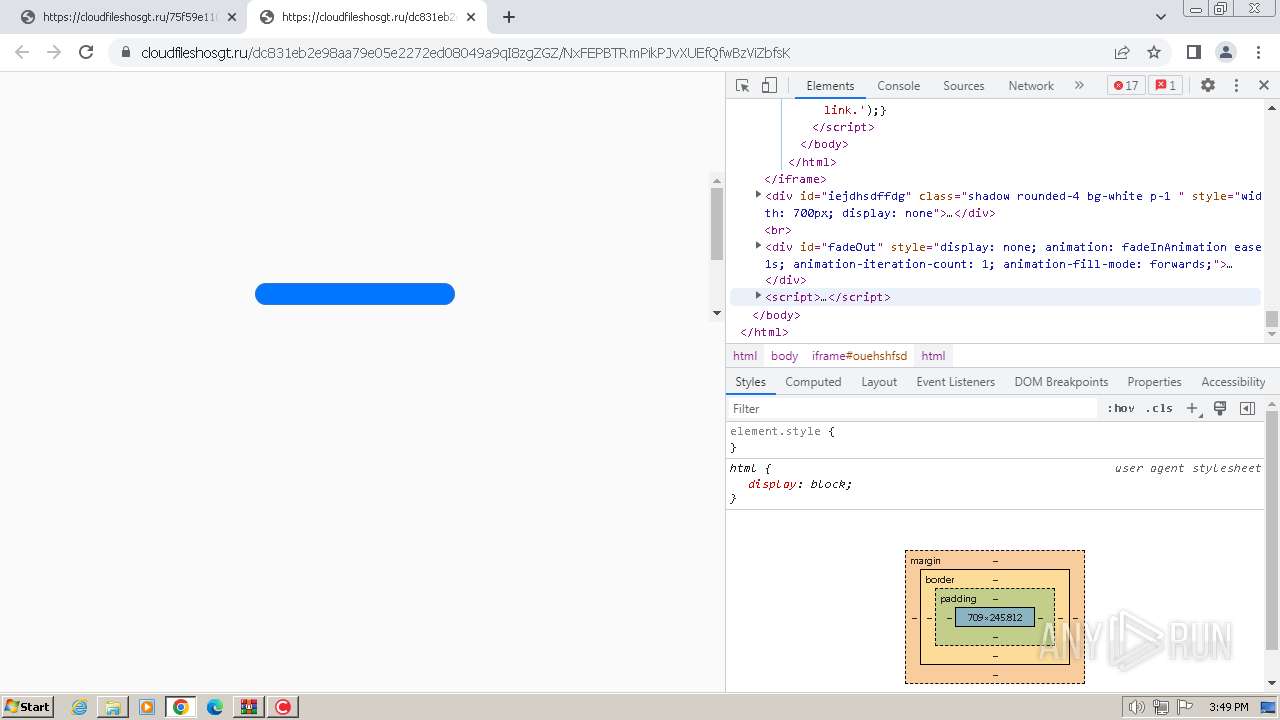
Task: Select the Elements tab
Action: pyautogui.click(x=830, y=86)
